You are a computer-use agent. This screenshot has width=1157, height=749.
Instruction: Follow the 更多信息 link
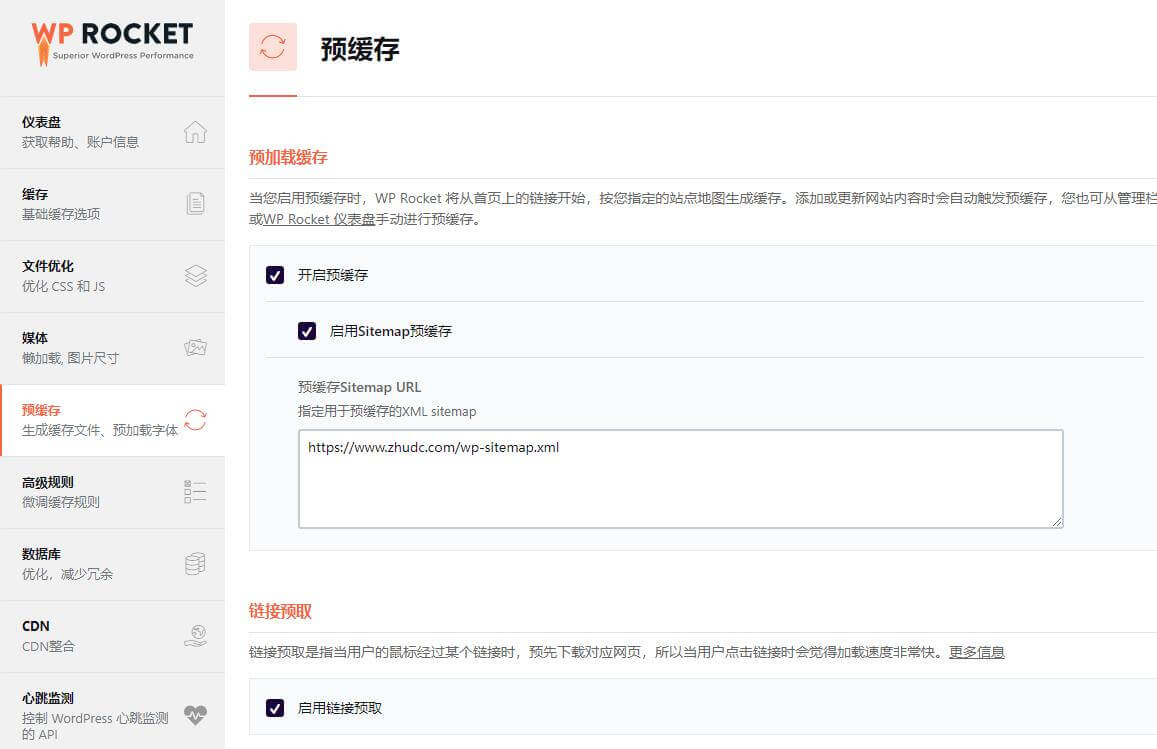pos(976,652)
